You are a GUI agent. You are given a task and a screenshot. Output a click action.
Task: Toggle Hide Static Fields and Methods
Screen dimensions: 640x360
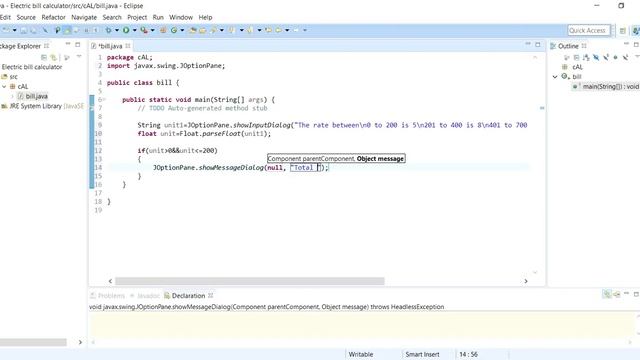(x=606, y=58)
